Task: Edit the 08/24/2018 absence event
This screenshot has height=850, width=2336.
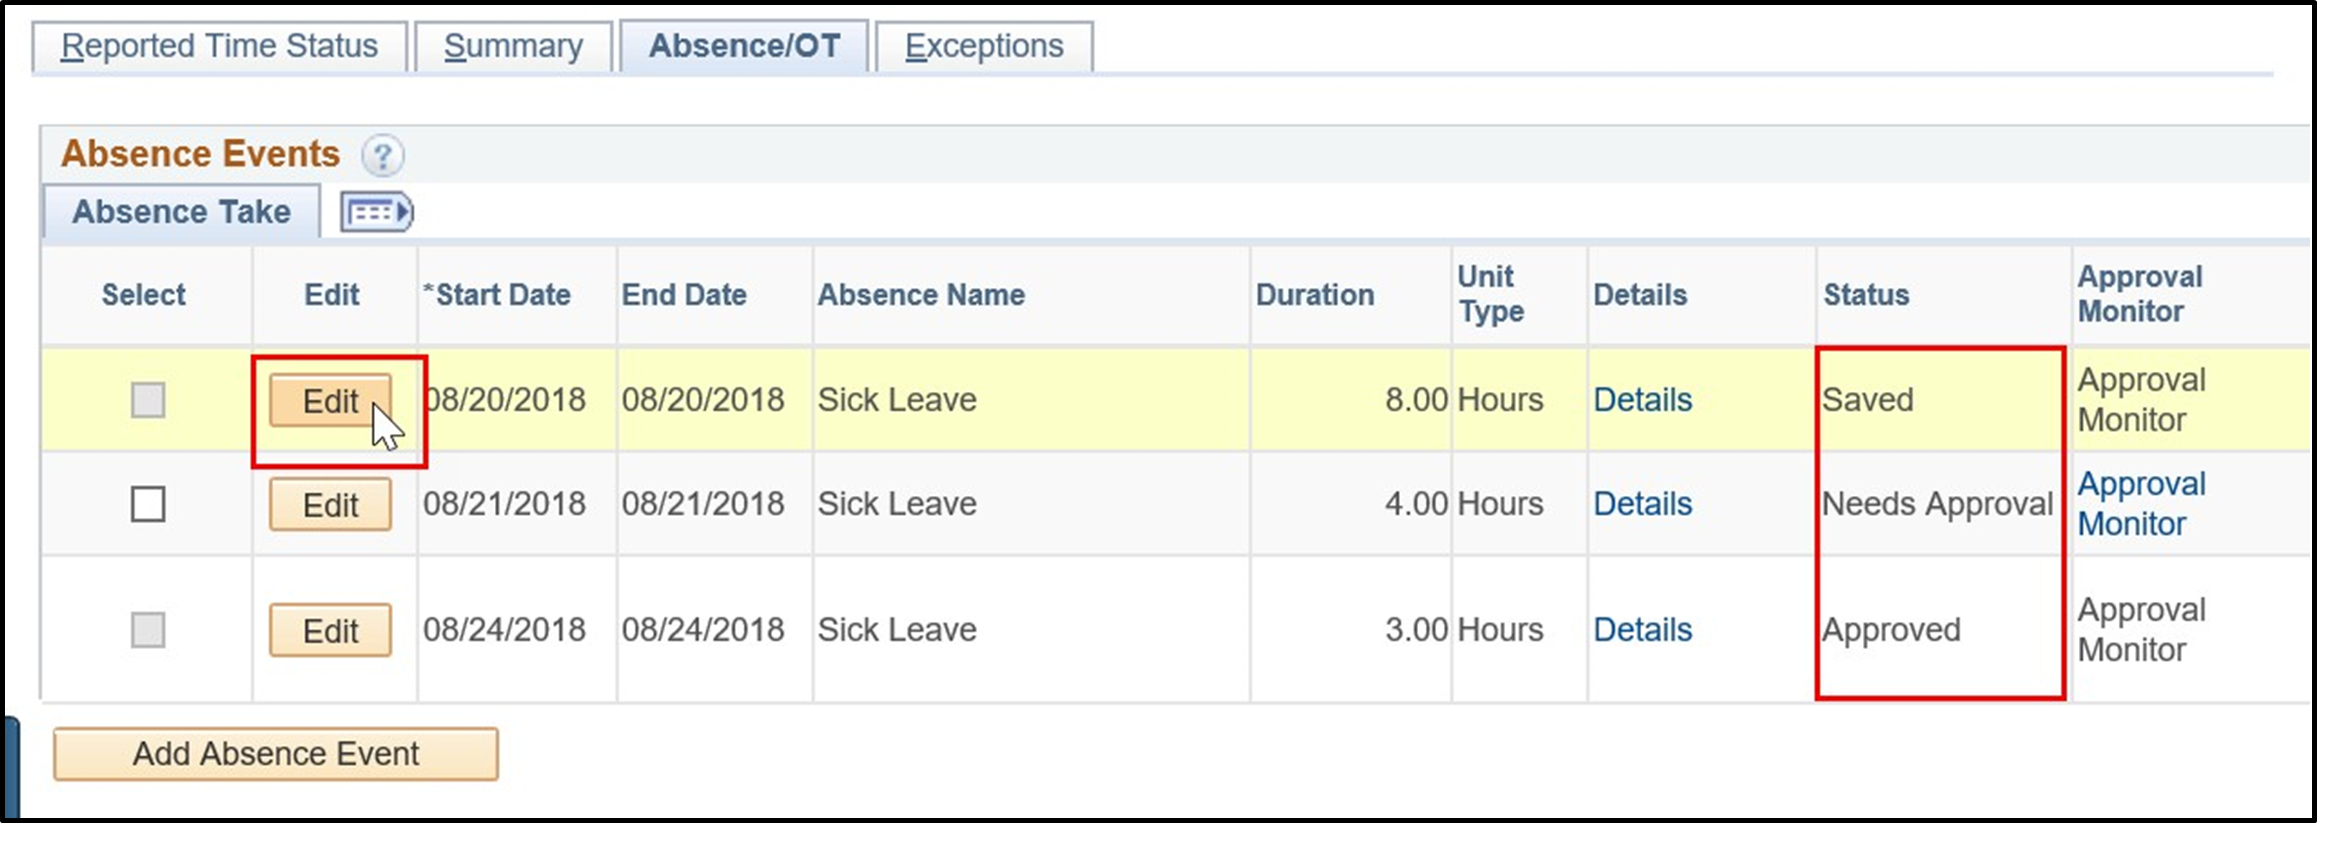Action: [x=330, y=631]
